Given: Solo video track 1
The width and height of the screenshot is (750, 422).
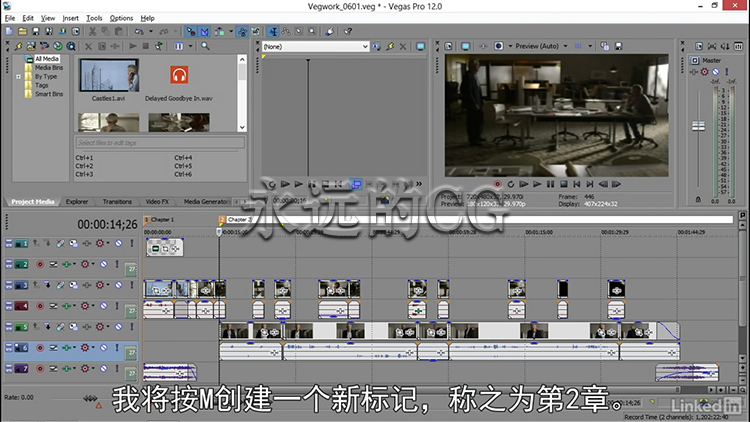Looking at the screenshot, I should pos(132,244).
